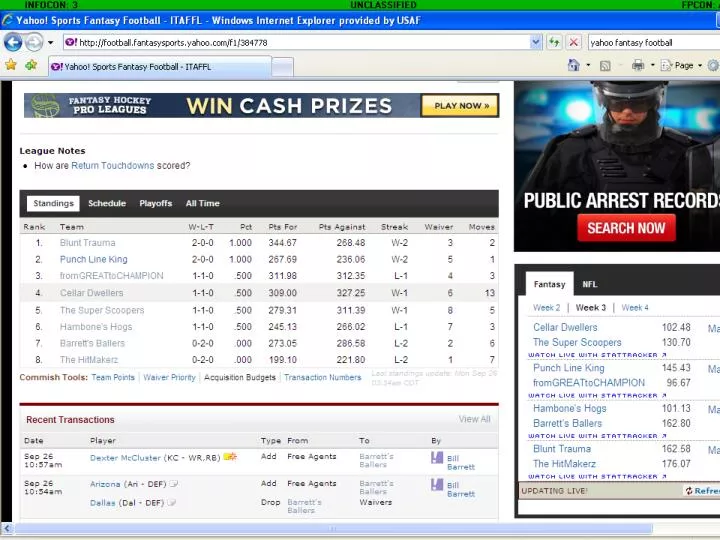The image size is (720, 540).
Task: Open Cellar Dwellers team in standings
Action: tap(91, 292)
